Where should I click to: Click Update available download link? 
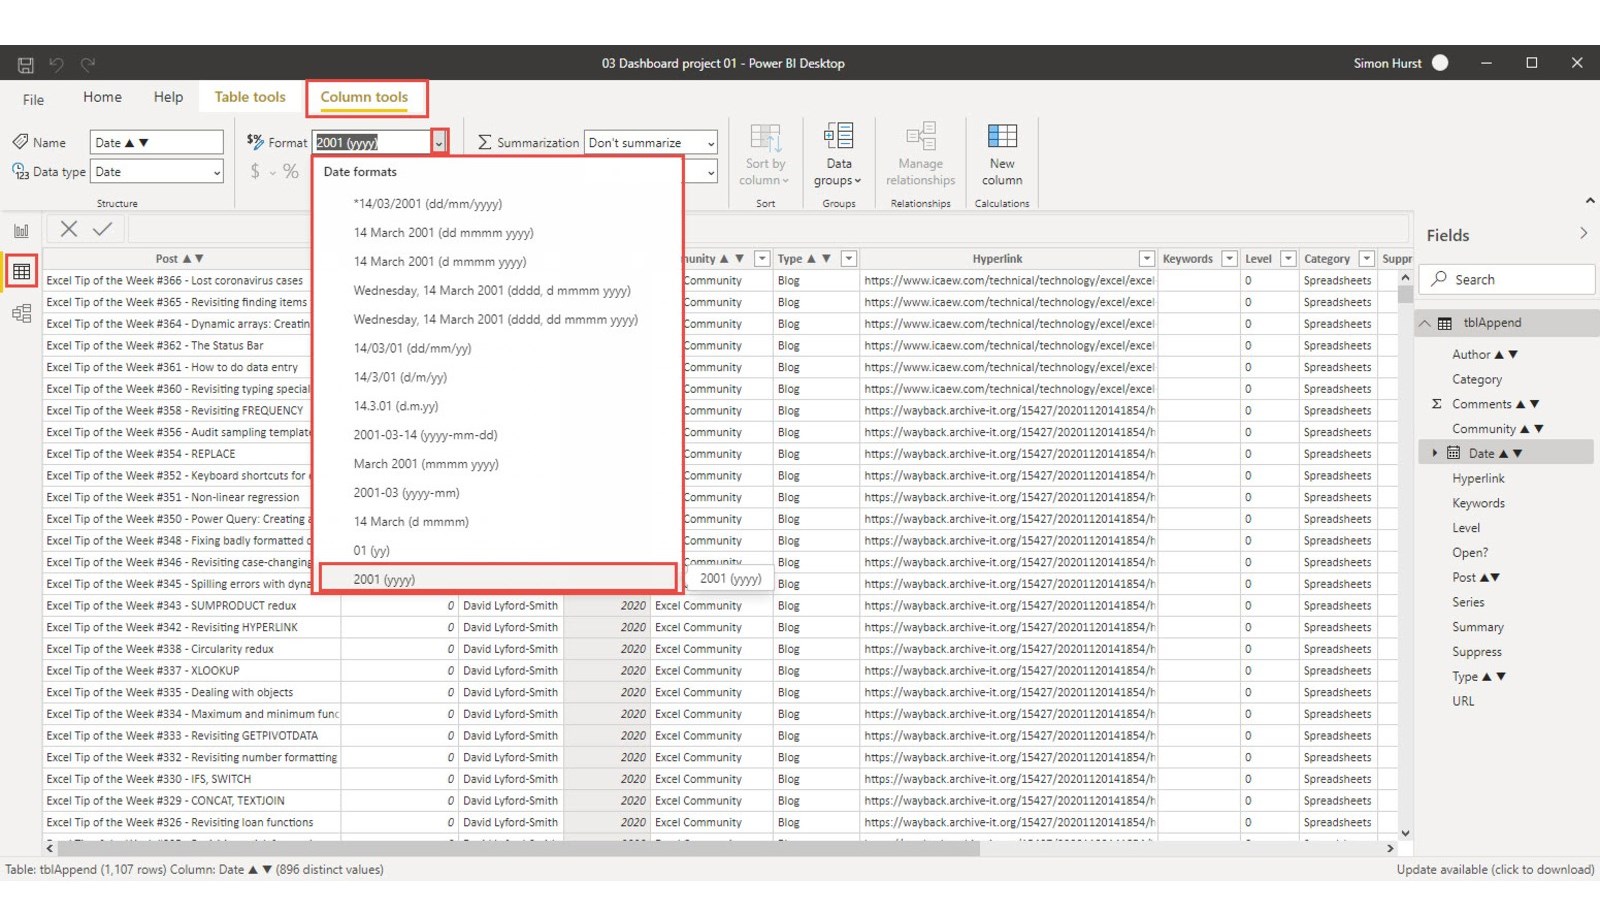(1495, 870)
